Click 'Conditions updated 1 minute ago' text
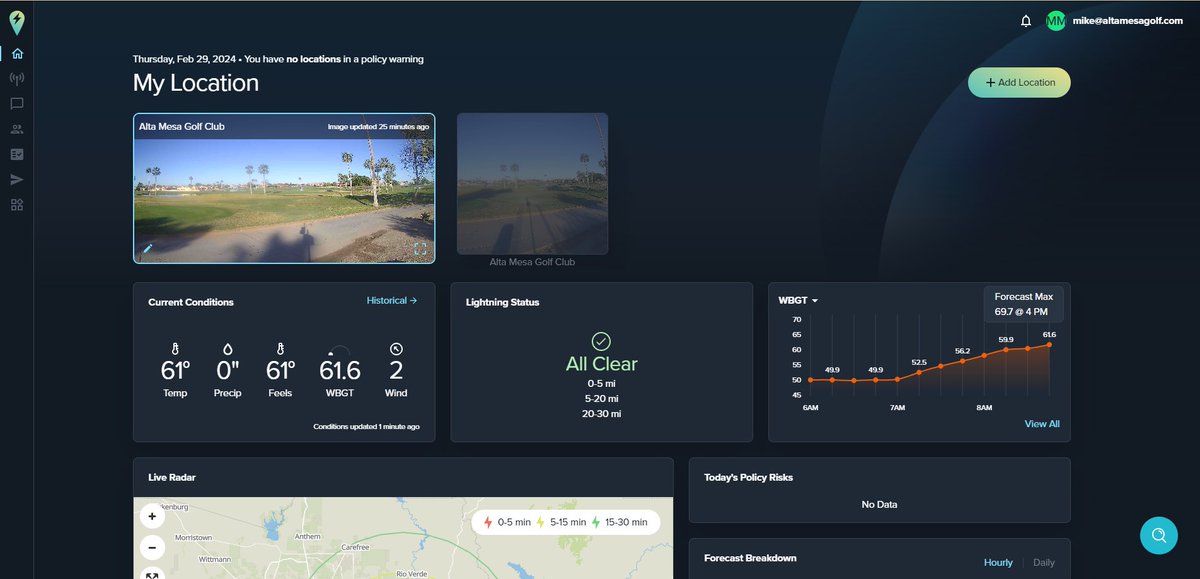The width and height of the screenshot is (1200, 579). (366, 426)
